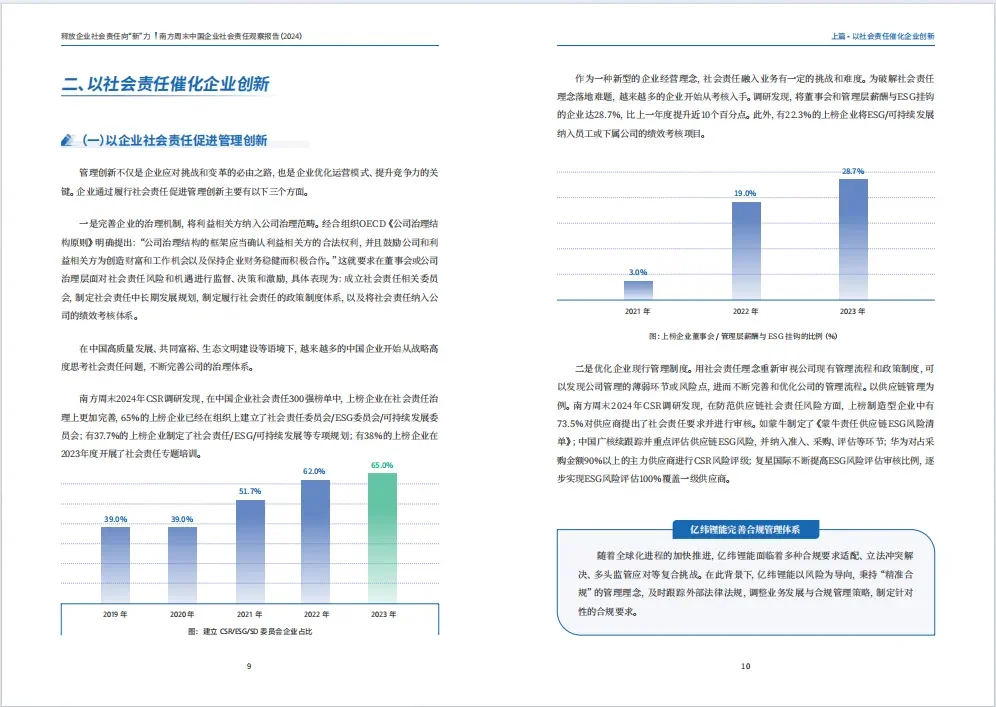Click the left page header mentioning 南方周末…观察报告(2024)
Image resolution: width=996 pixels, height=707 pixels.
pos(182,36)
